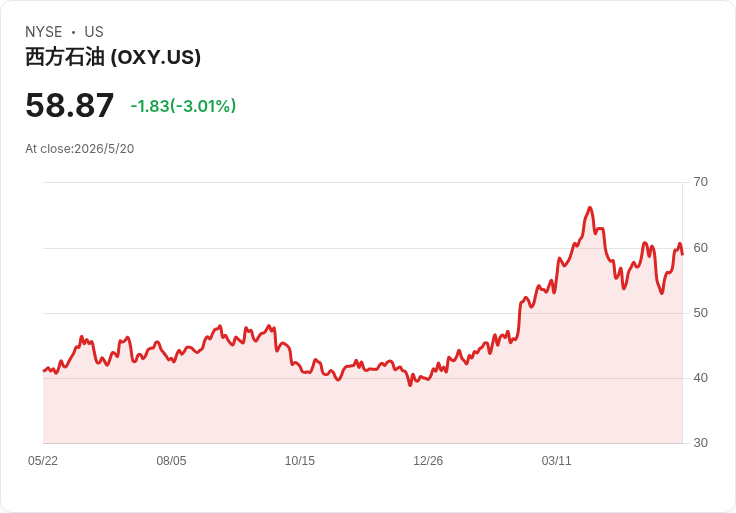
Task: Click the At close date text
Action: coord(79,149)
